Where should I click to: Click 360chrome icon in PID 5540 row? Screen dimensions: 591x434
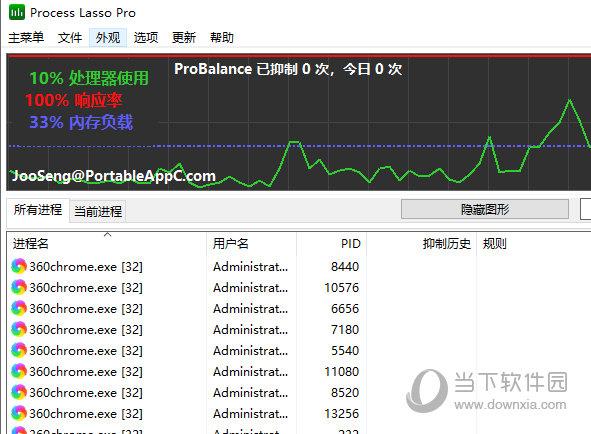19,350
